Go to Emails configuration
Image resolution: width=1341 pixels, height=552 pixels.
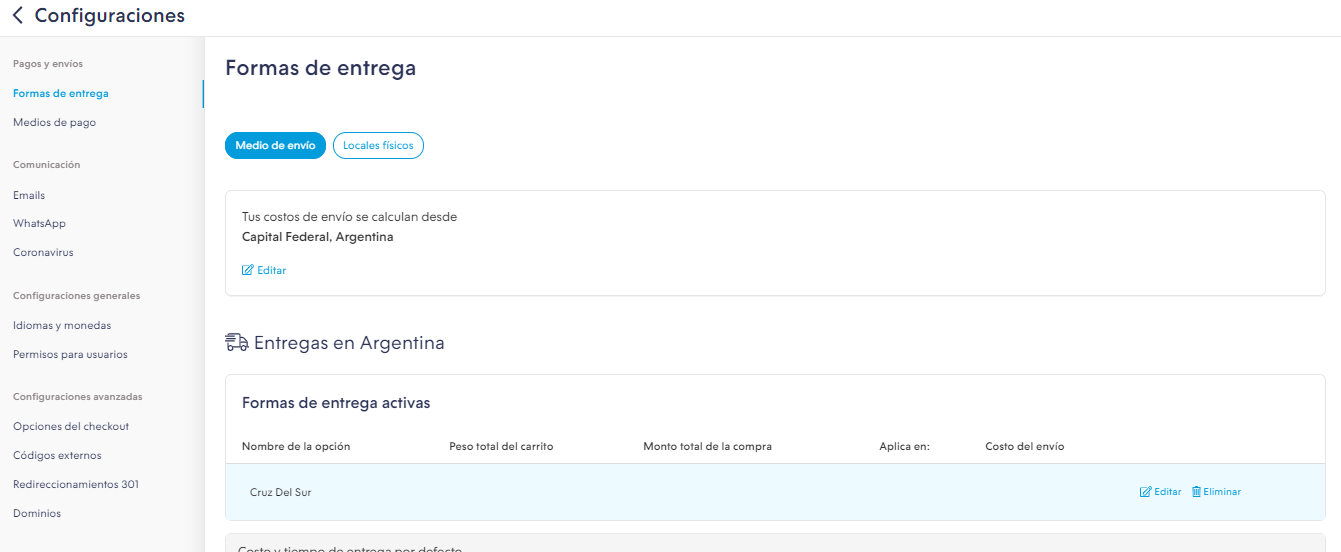coord(29,196)
